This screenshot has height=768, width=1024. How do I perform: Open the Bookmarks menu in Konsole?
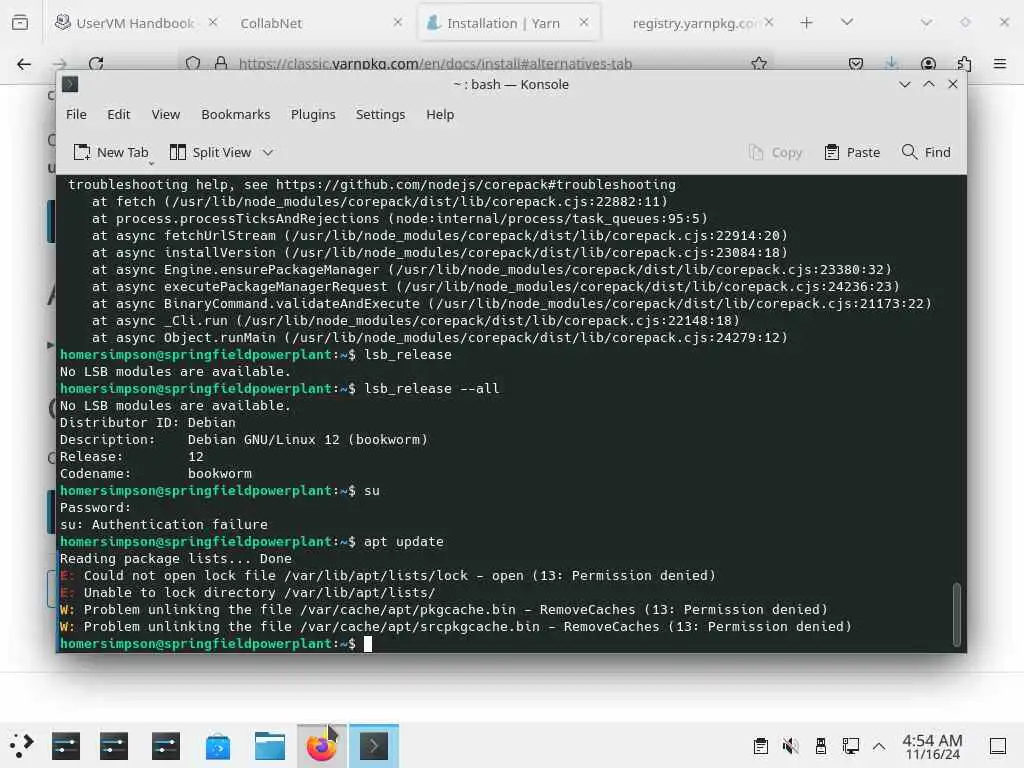click(x=235, y=114)
